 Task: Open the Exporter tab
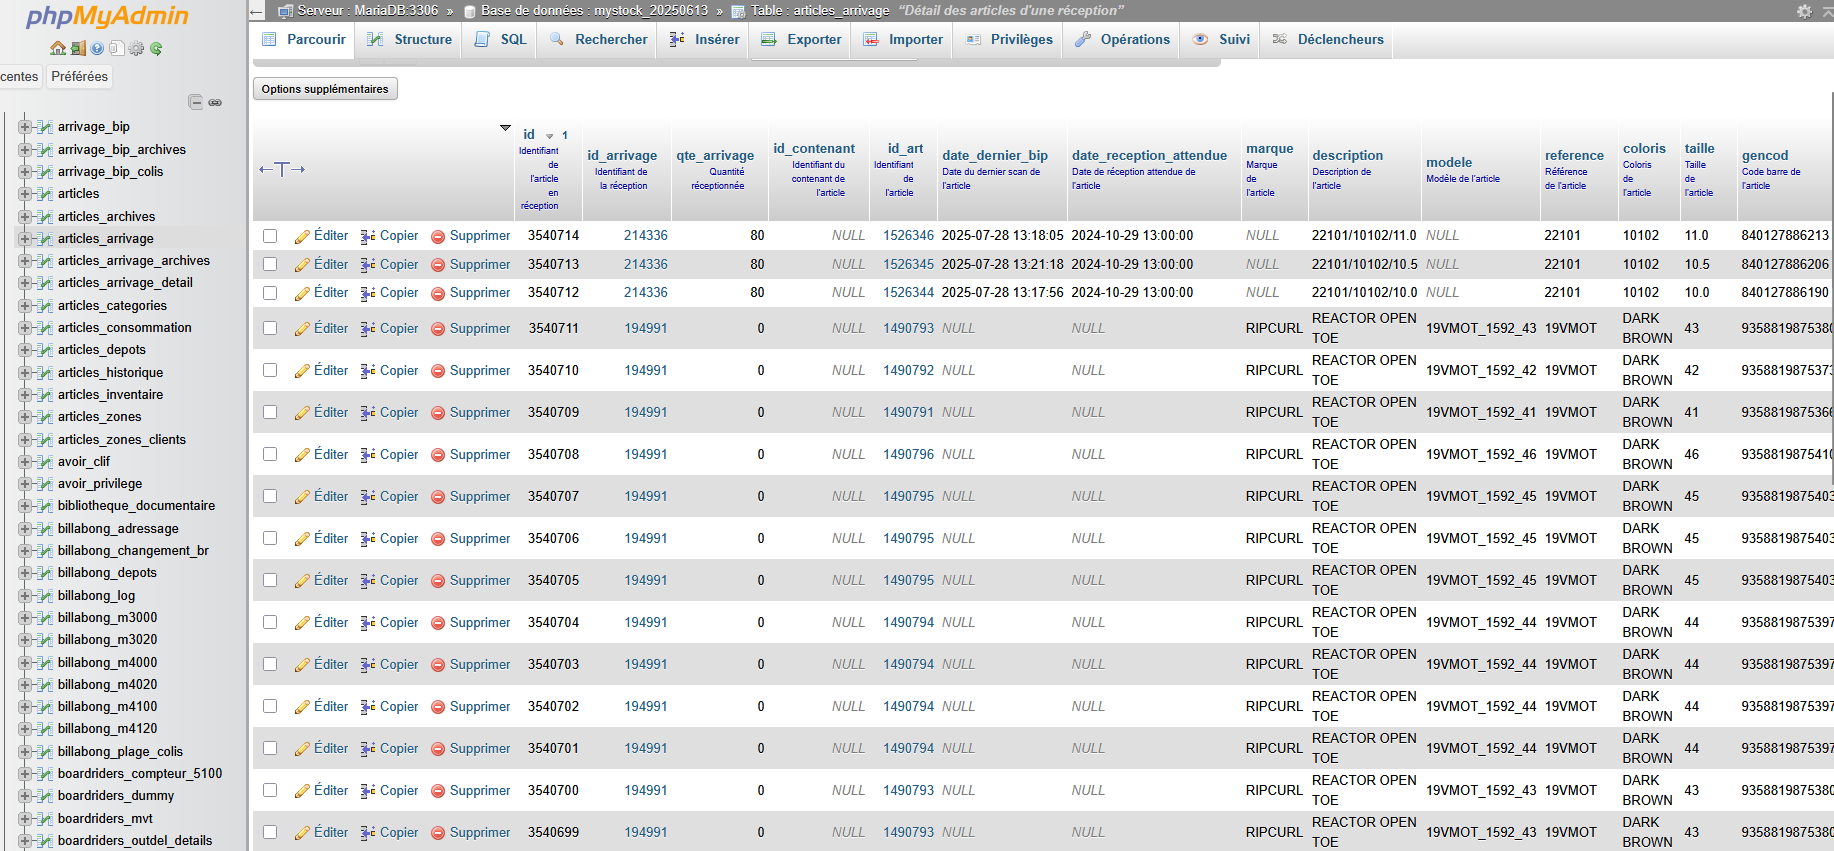pyautogui.click(x=801, y=40)
